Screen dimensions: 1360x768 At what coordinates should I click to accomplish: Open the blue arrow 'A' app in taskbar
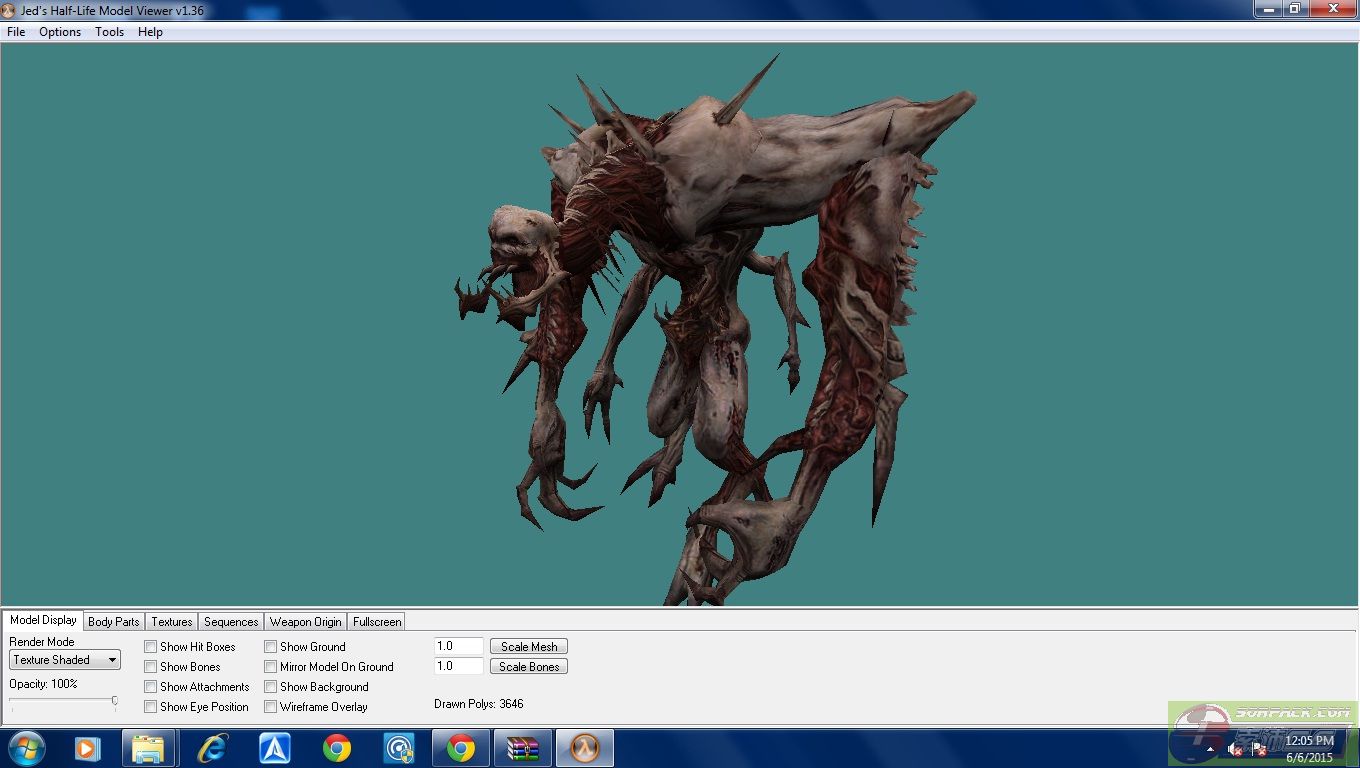coord(274,748)
